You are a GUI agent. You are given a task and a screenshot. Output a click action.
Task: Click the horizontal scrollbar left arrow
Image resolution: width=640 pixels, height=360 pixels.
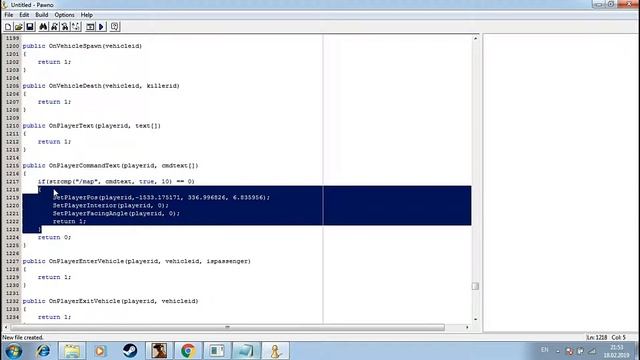point(6,327)
